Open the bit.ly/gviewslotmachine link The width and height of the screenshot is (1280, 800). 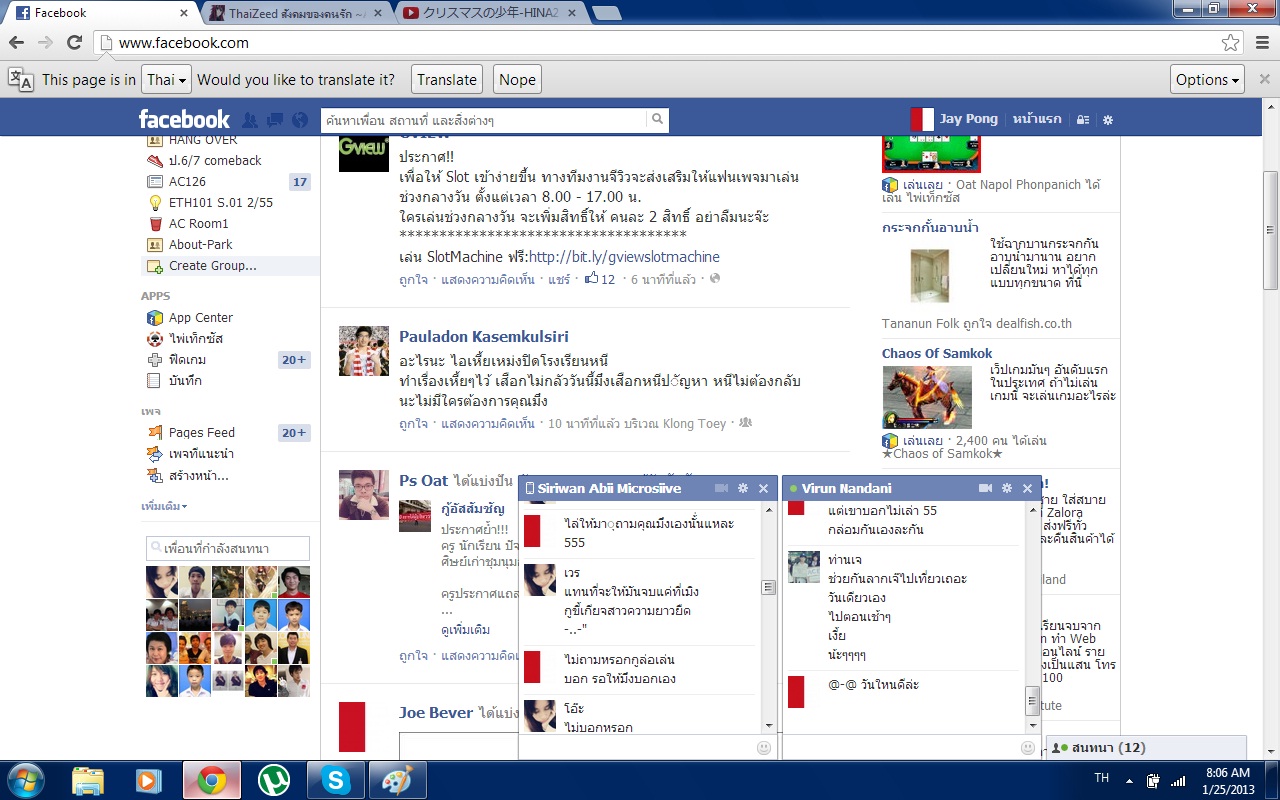coord(624,257)
